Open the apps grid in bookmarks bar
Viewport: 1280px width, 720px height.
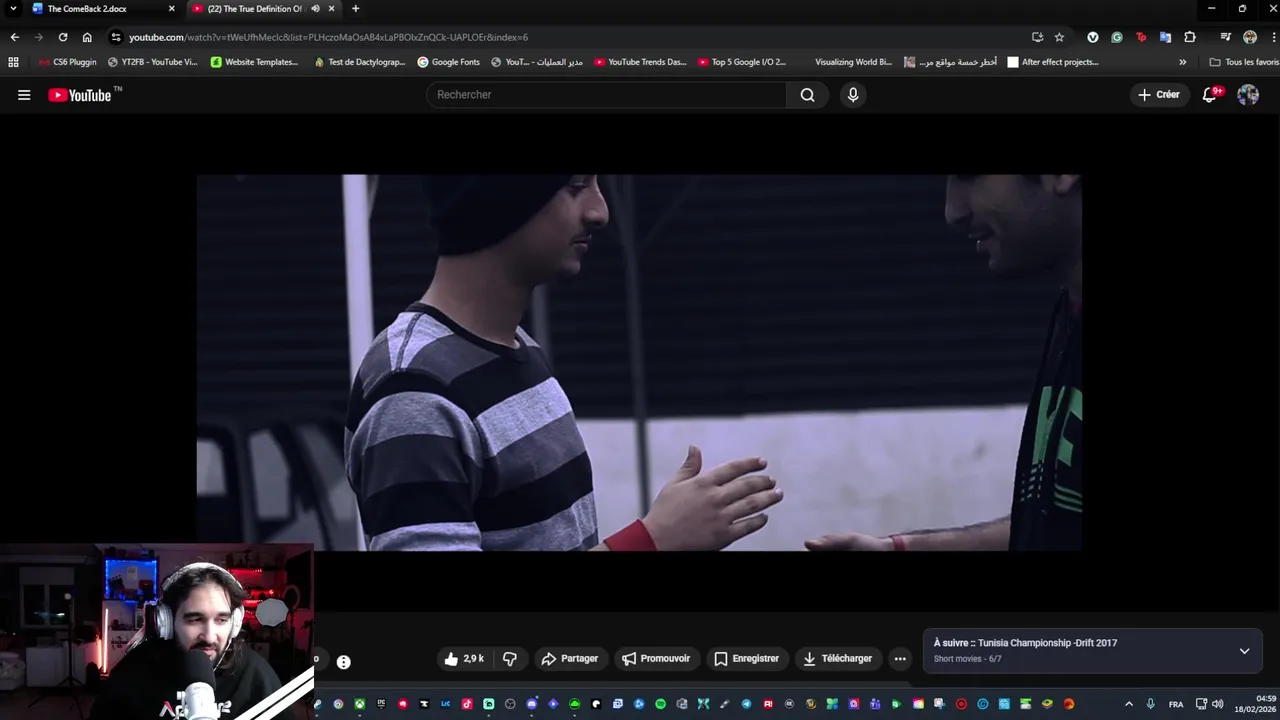tap(13, 62)
